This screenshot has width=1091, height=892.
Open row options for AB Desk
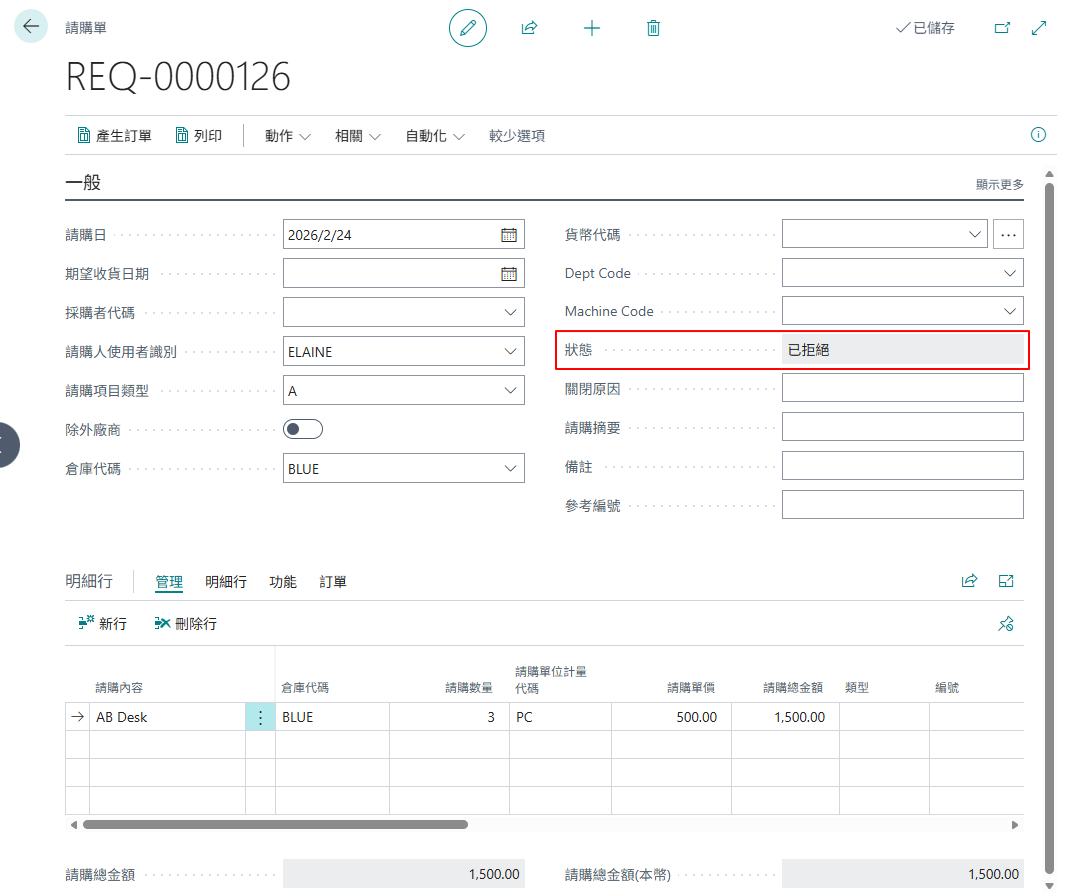click(260, 717)
